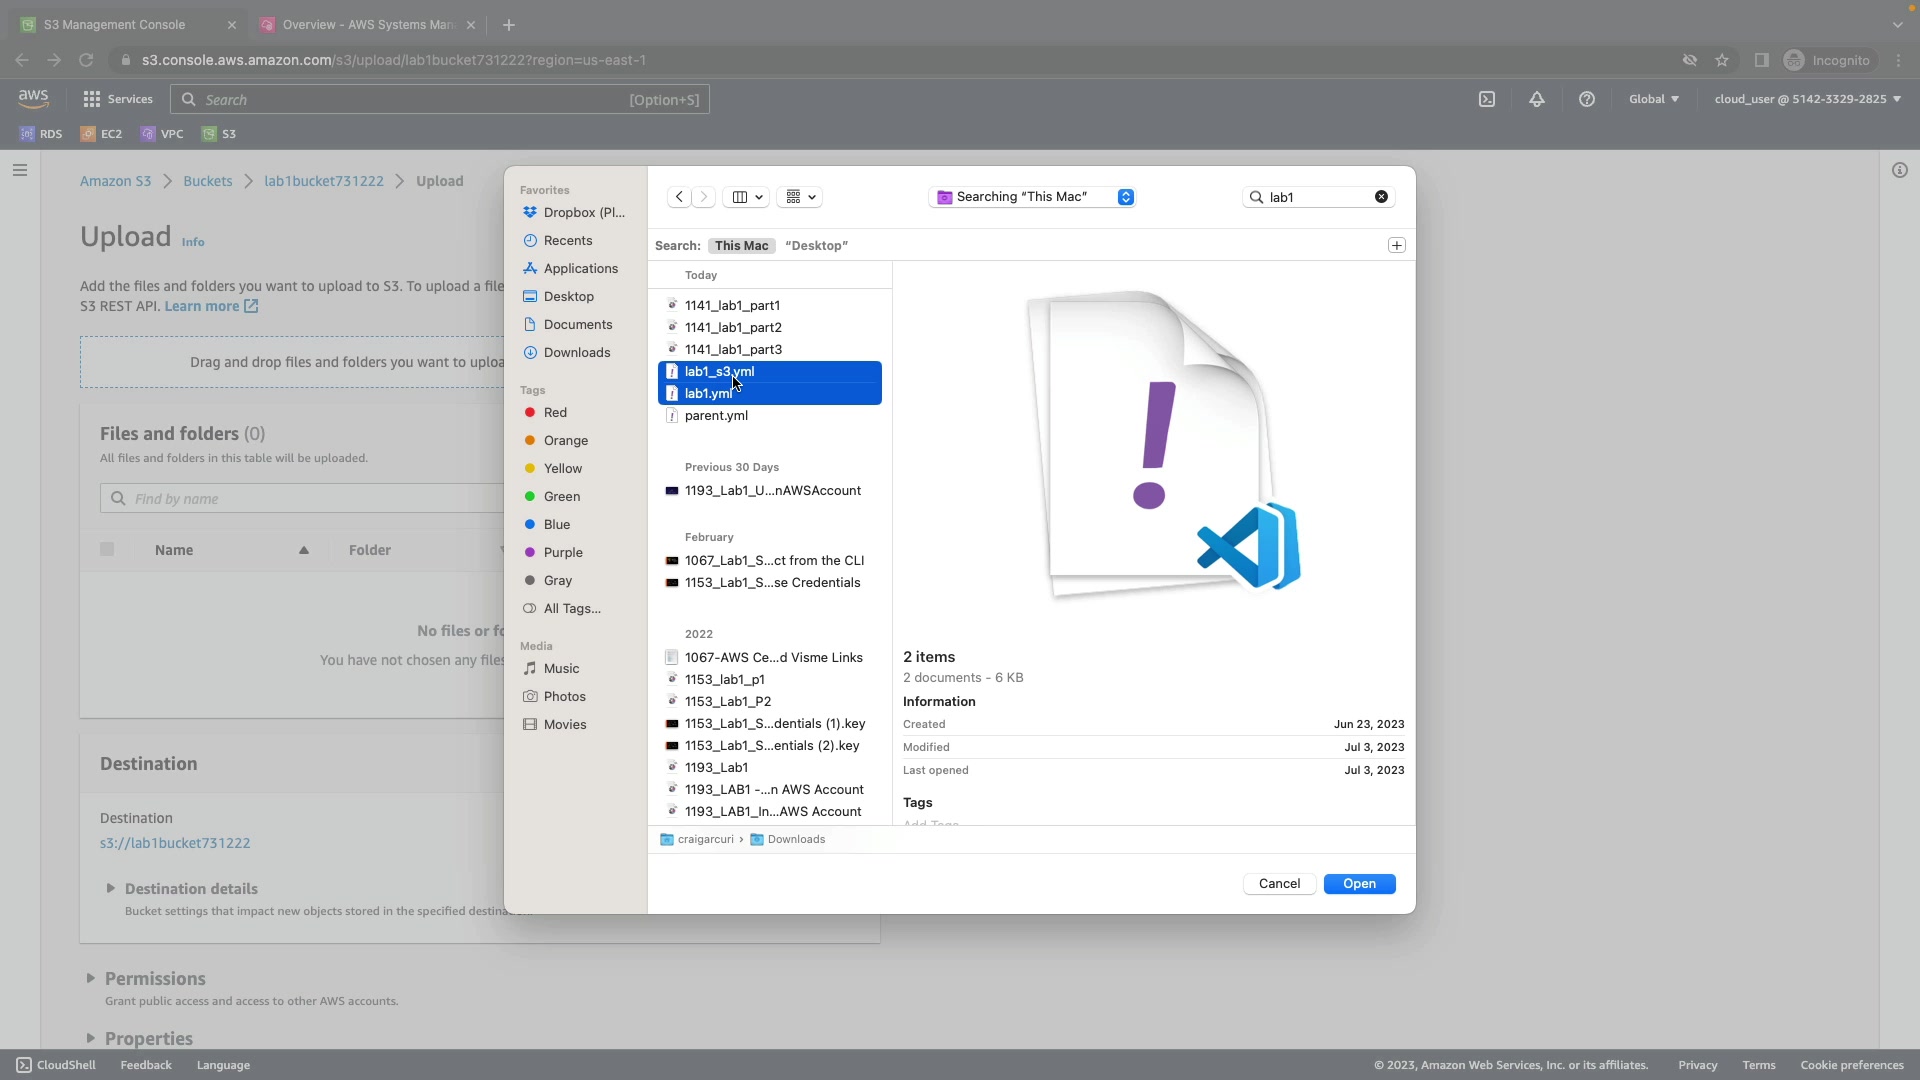Go back using dialog back arrow
This screenshot has height=1080, width=1920.
click(679, 197)
